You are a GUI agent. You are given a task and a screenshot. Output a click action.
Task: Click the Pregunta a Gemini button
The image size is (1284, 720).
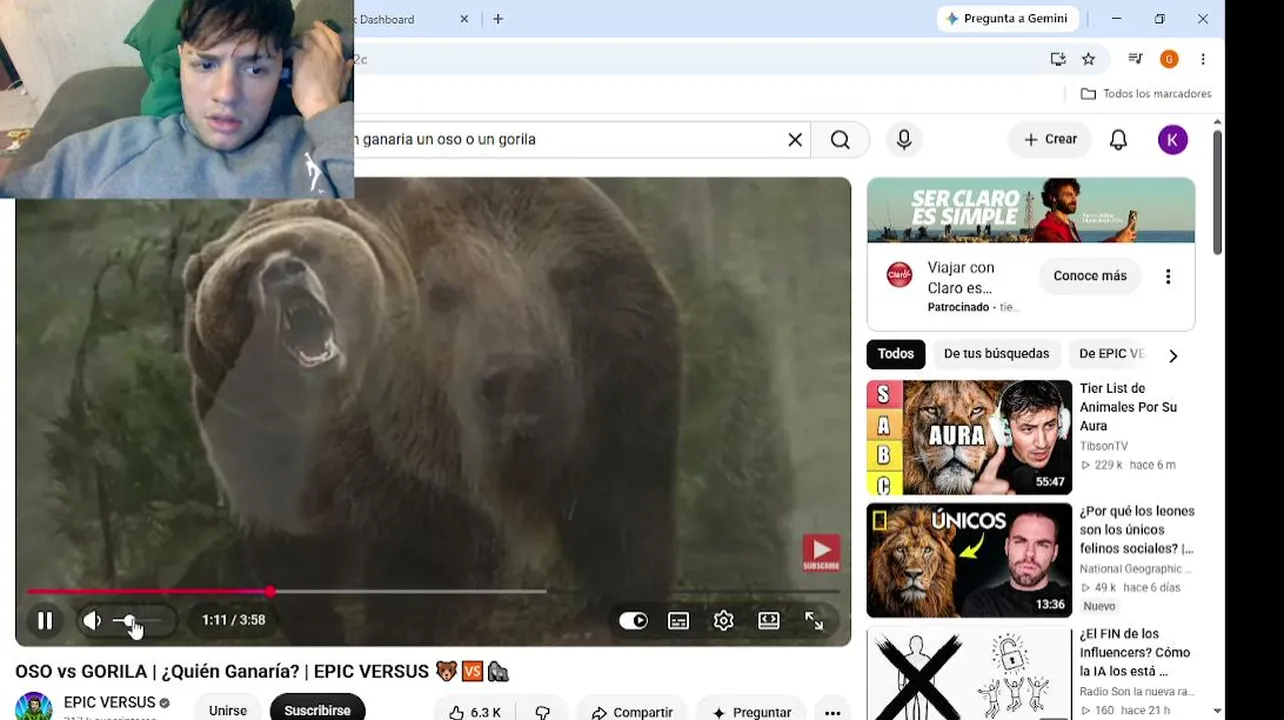coord(1008,19)
